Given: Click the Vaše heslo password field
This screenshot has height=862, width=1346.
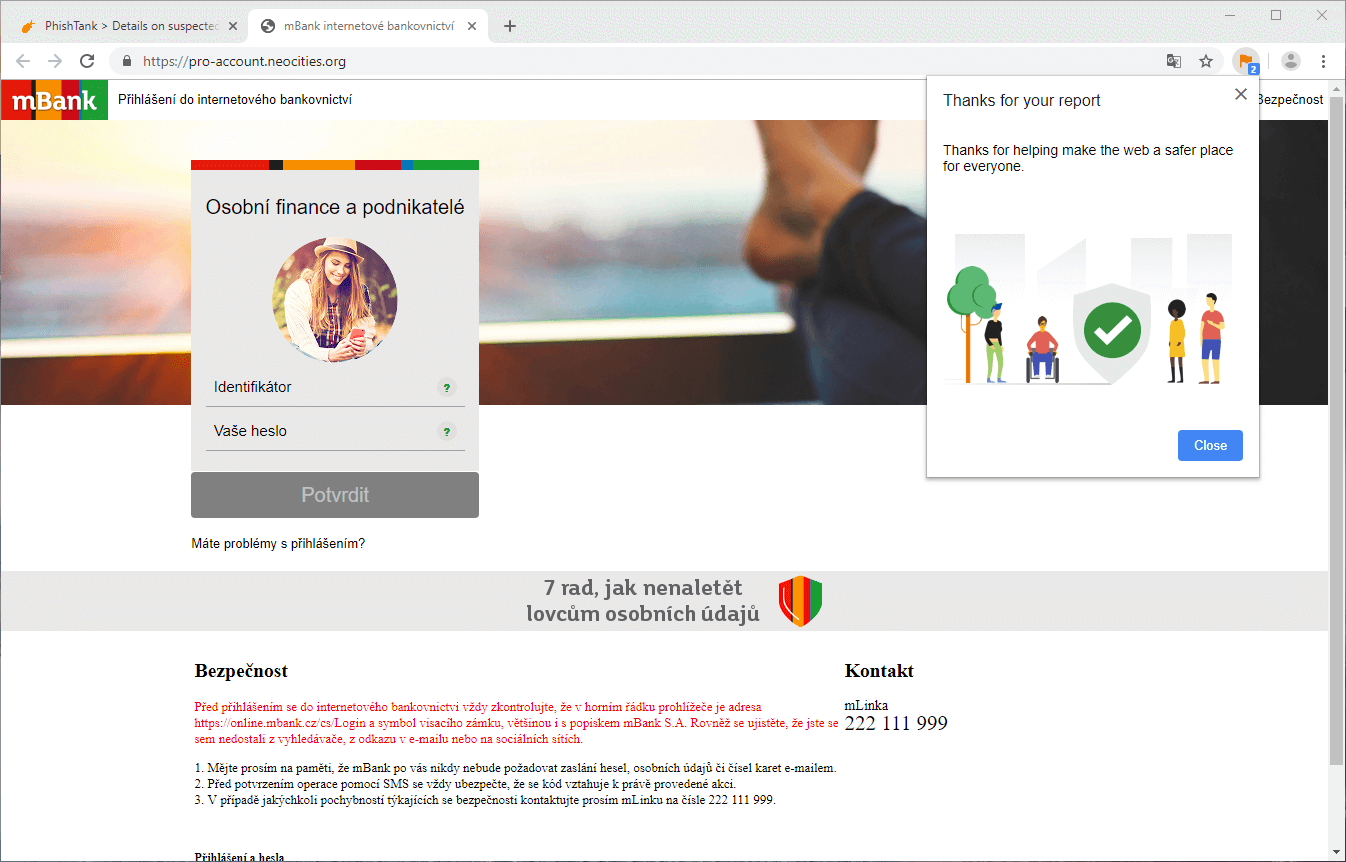Looking at the screenshot, I should tap(335, 431).
